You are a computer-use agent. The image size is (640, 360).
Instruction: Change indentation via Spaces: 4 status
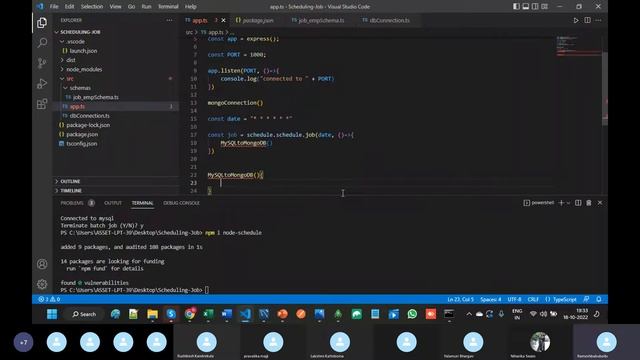tap(490, 299)
